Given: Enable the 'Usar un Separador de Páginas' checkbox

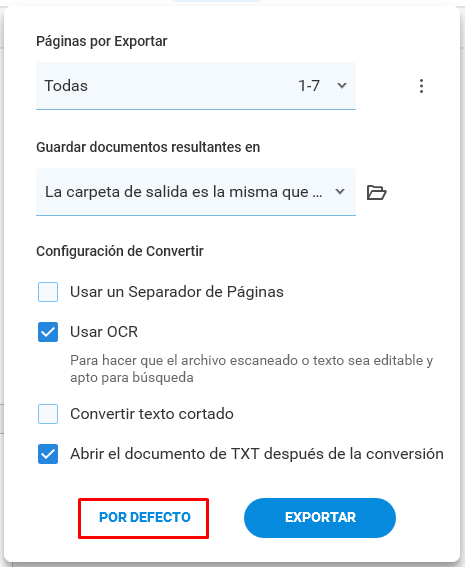Looking at the screenshot, I should pos(48,292).
